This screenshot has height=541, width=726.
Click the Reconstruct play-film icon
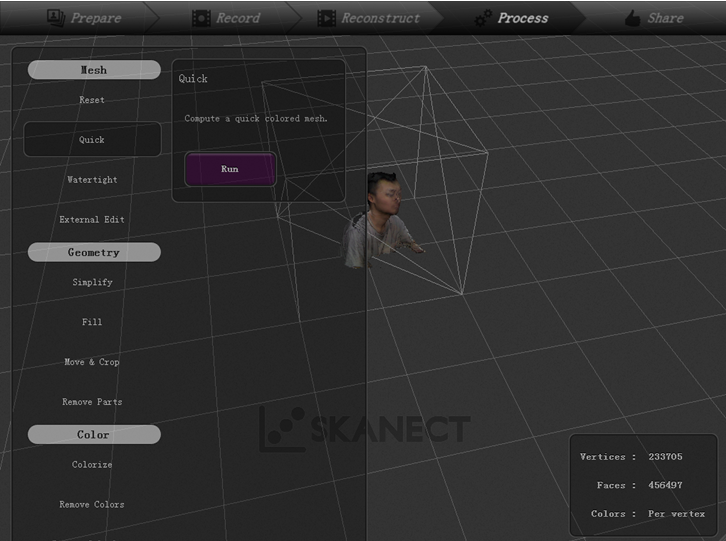[x=326, y=18]
